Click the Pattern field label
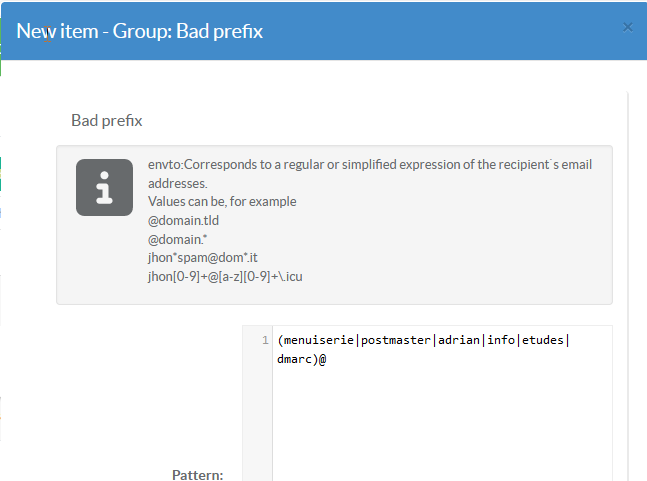Screen dimensions: 647x481 coord(200,473)
